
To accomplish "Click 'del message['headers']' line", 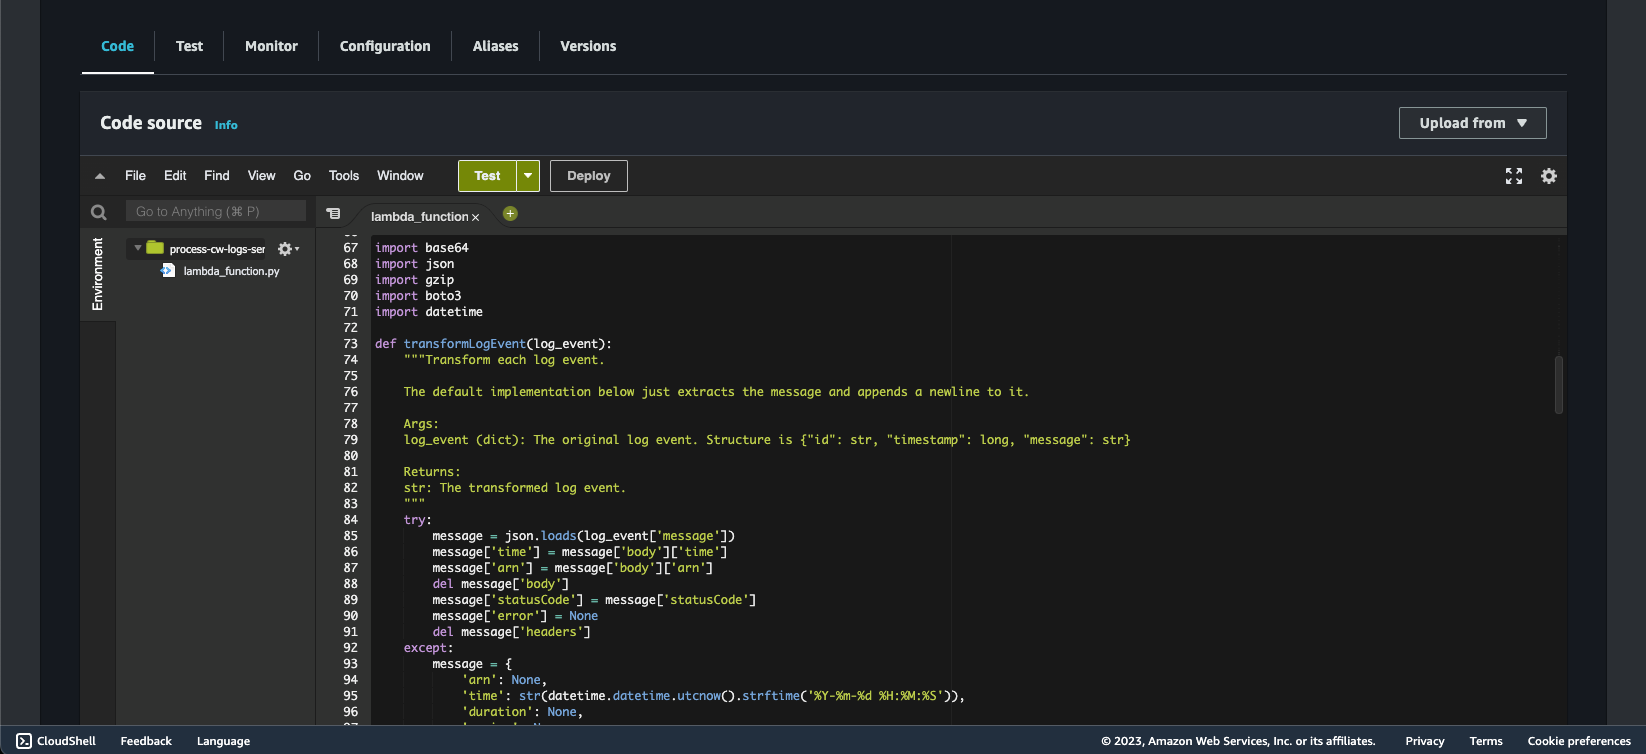I will 511,632.
